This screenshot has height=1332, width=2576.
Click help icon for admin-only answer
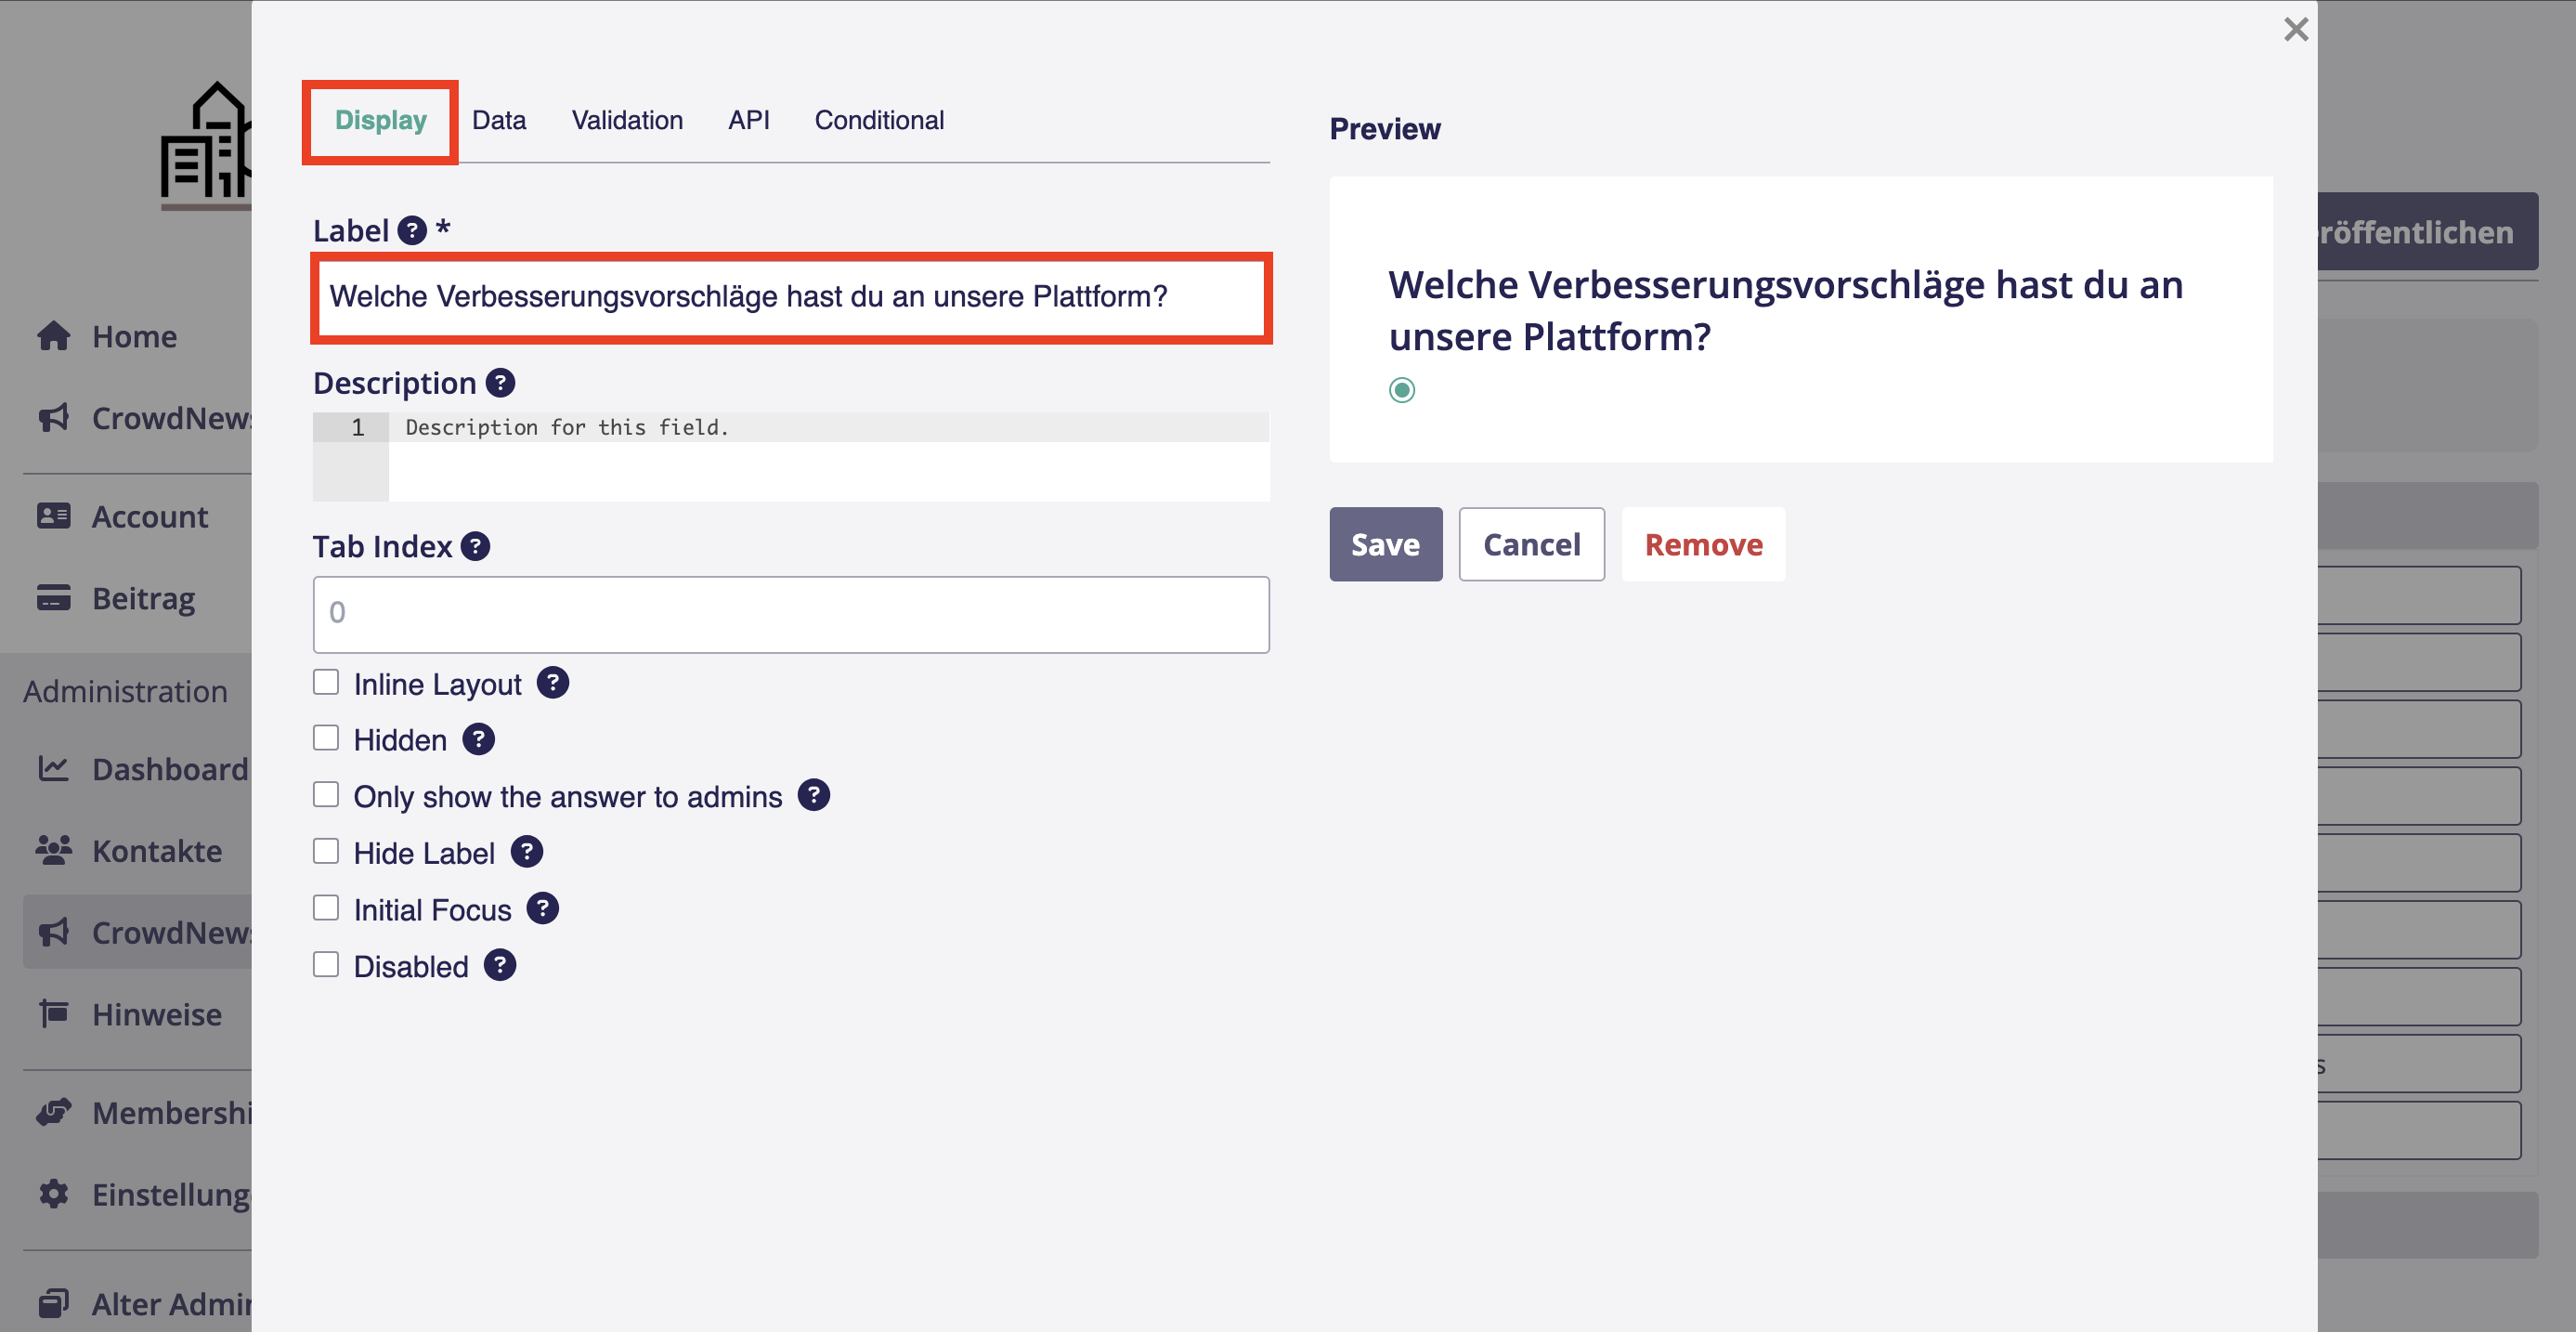point(814,795)
